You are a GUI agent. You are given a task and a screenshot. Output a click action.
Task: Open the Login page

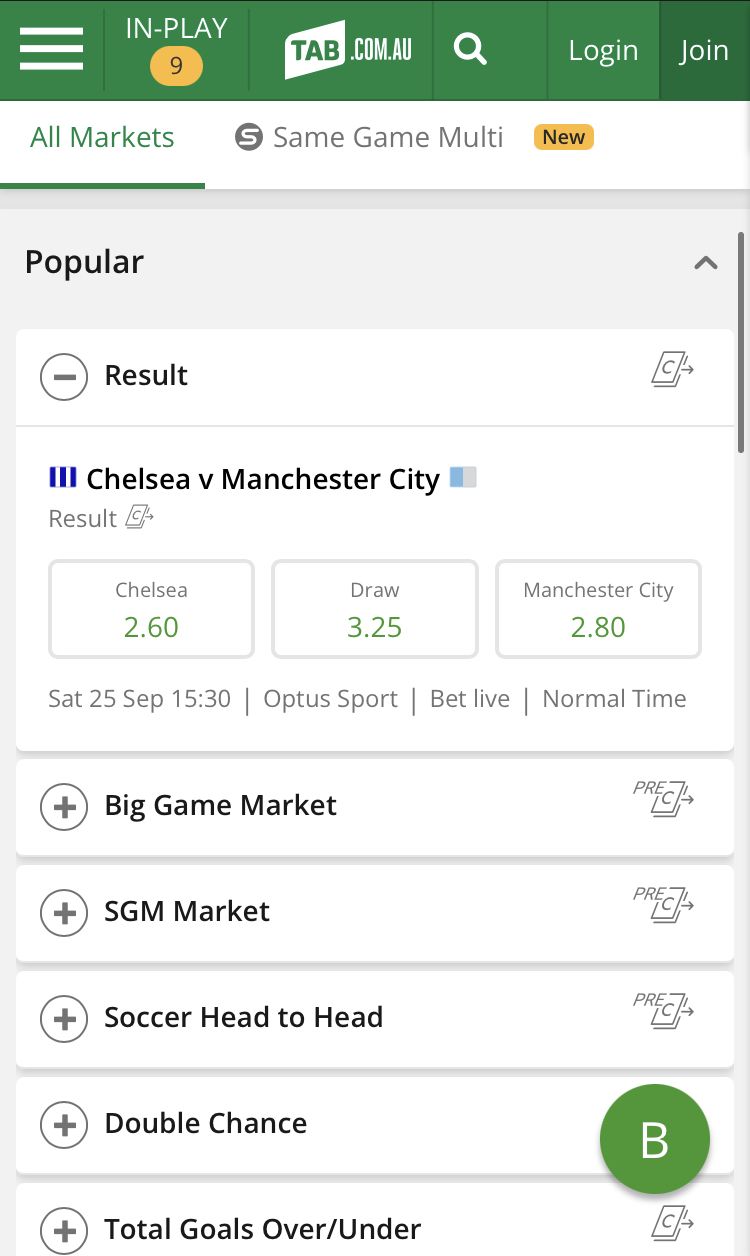coord(603,50)
